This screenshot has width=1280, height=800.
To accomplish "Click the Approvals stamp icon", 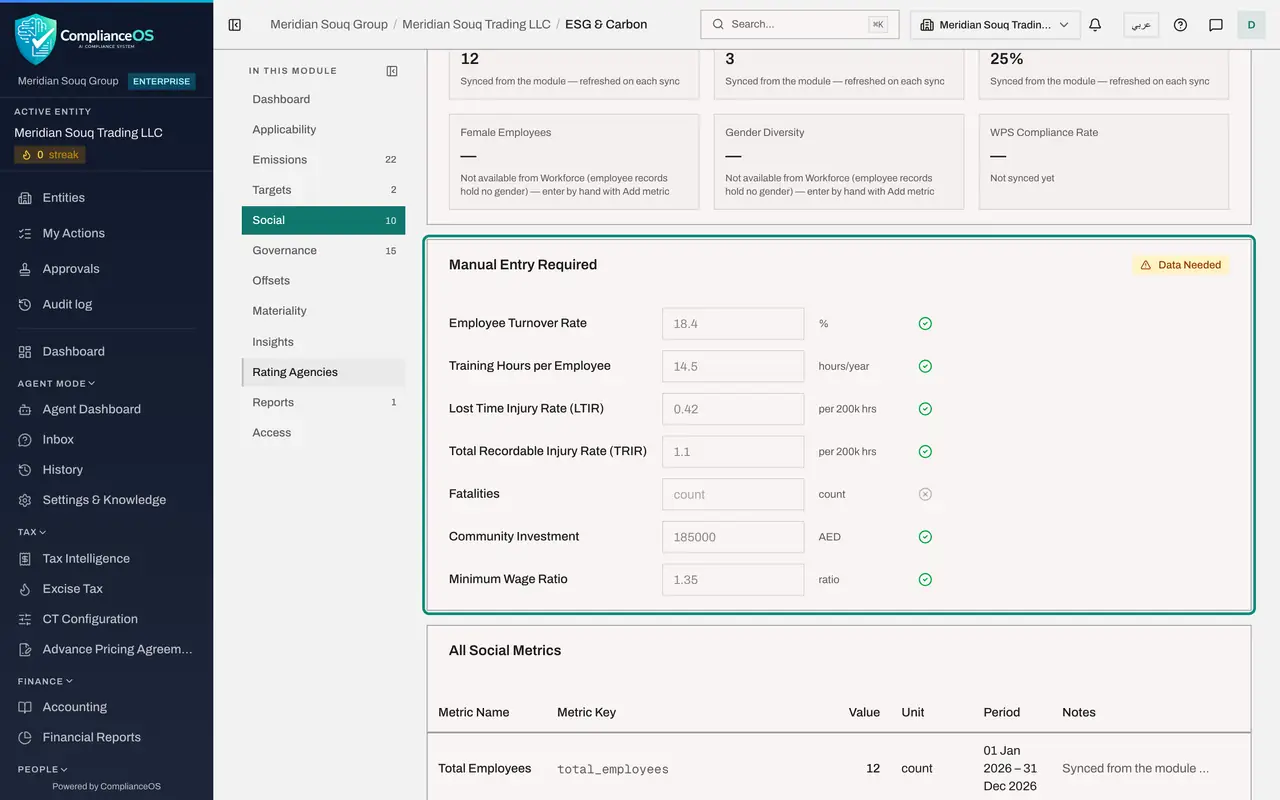I will [25, 269].
